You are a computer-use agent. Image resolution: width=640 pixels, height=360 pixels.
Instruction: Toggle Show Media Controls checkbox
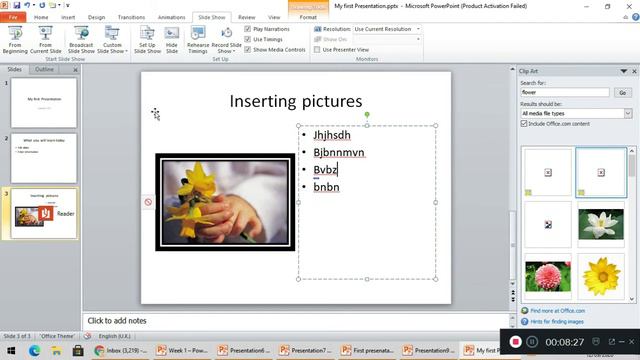[247, 49]
